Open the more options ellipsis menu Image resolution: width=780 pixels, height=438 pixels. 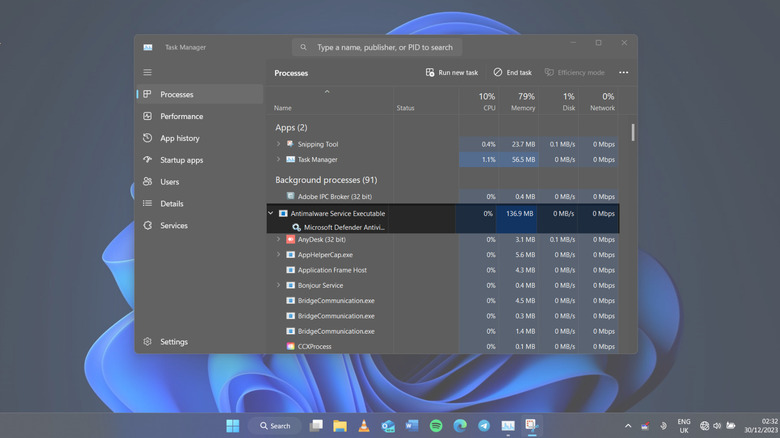(x=623, y=73)
